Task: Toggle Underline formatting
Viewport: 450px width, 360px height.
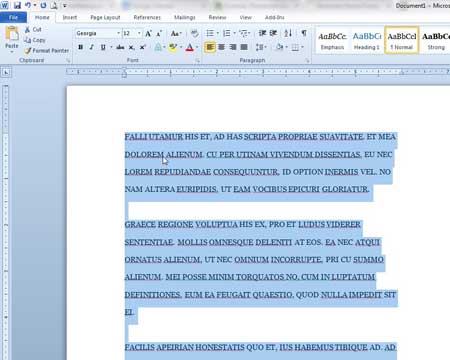Action: click(x=103, y=47)
